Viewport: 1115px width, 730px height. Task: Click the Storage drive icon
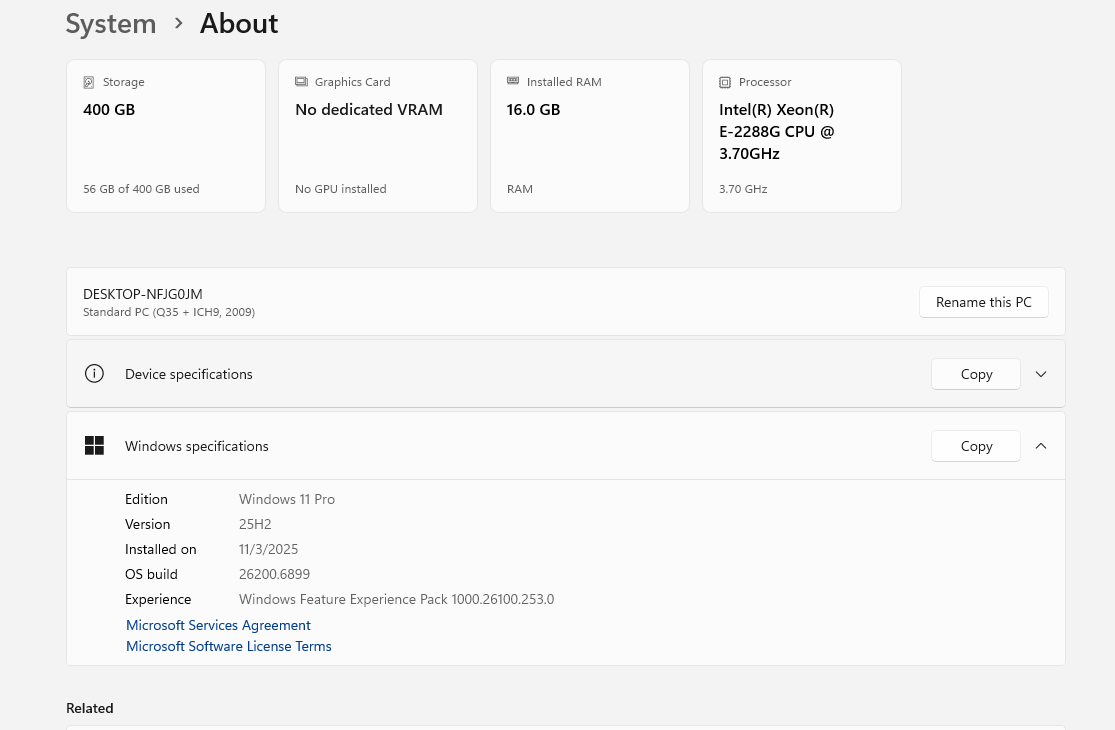[x=89, y=82]
